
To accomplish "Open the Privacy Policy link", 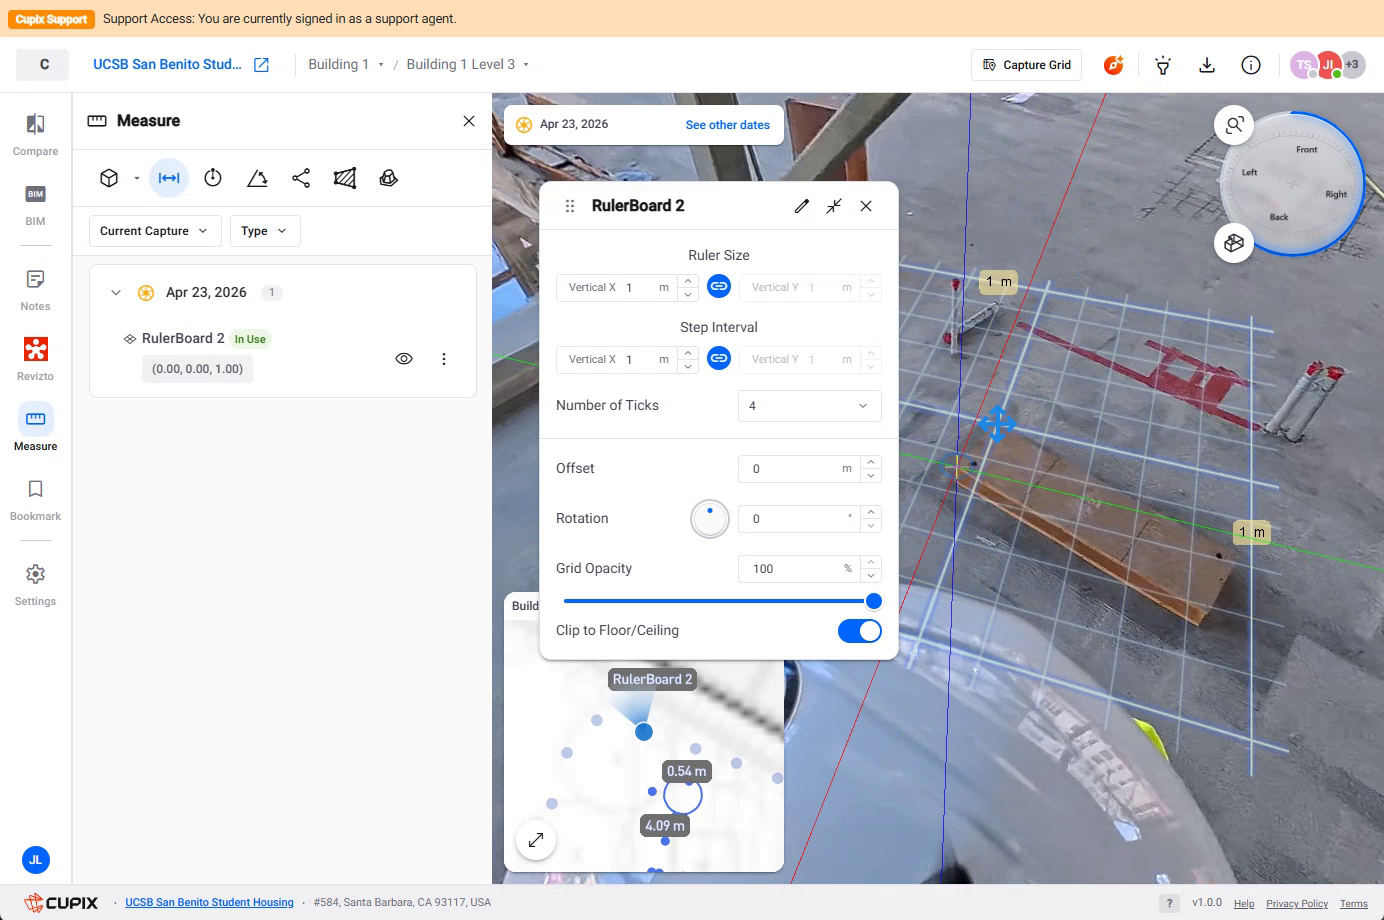I will tap(1297, 904).
